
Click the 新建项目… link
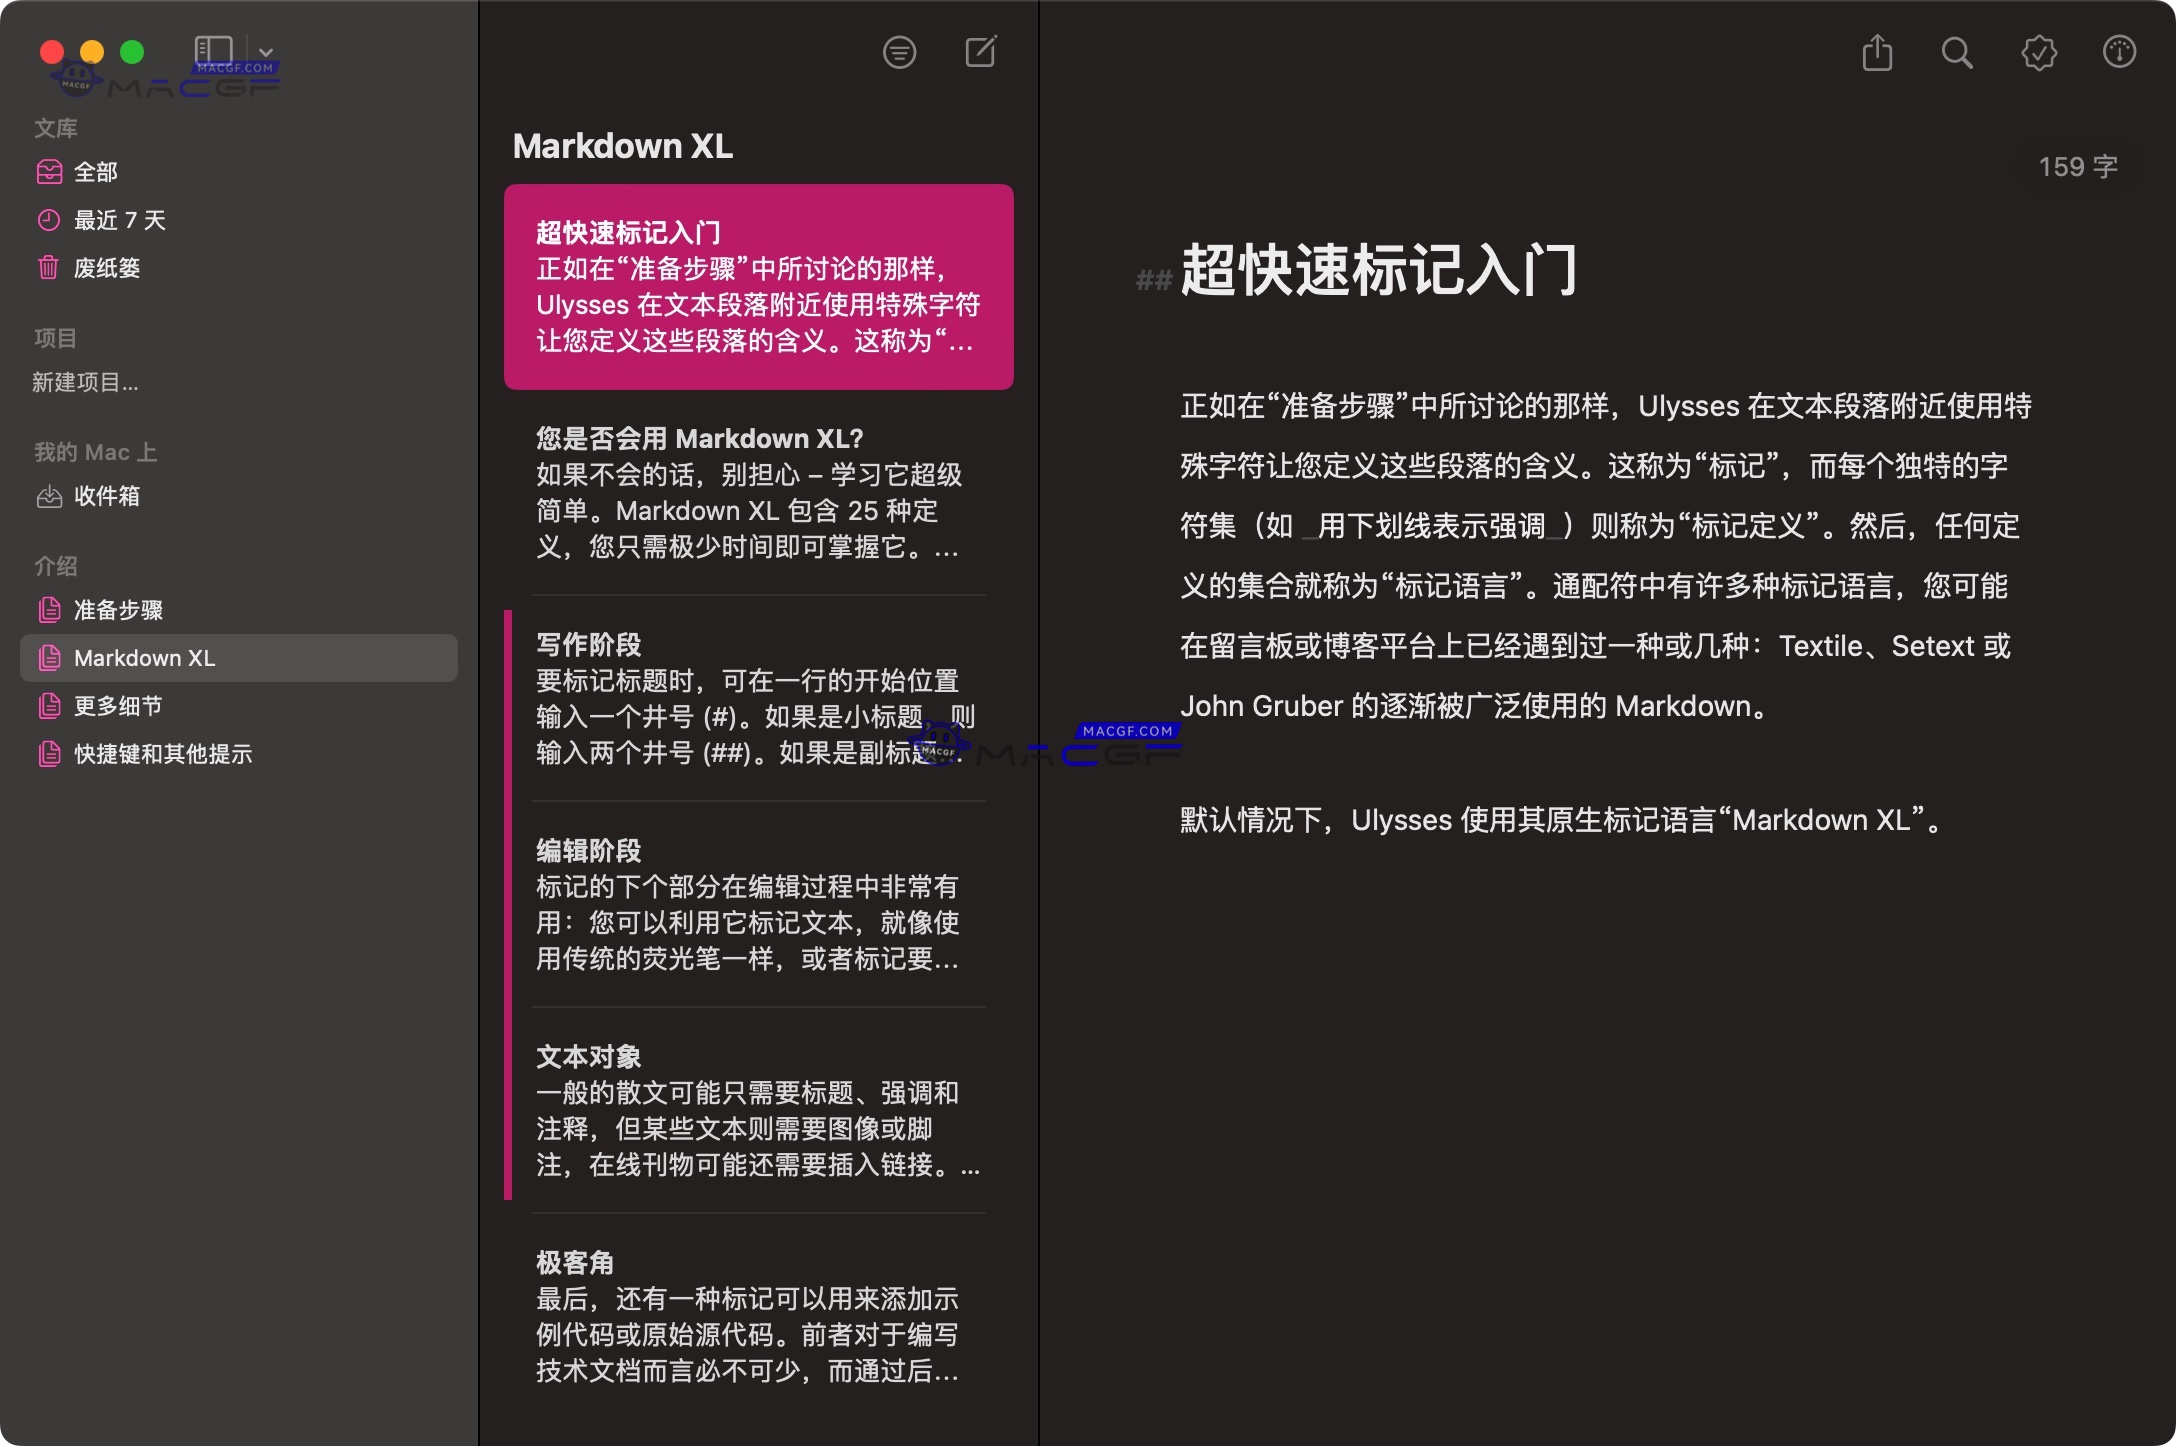coord(85,382)
